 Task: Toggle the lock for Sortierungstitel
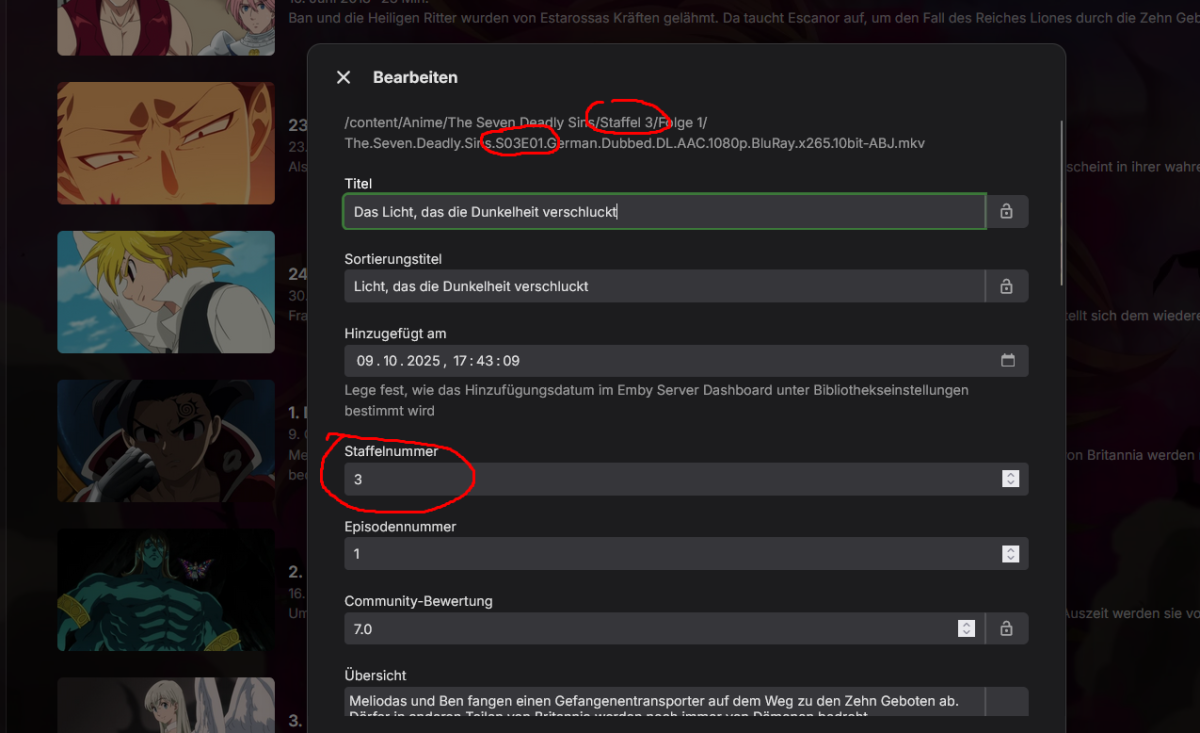pyautogui.click(x=1006, y=286)
